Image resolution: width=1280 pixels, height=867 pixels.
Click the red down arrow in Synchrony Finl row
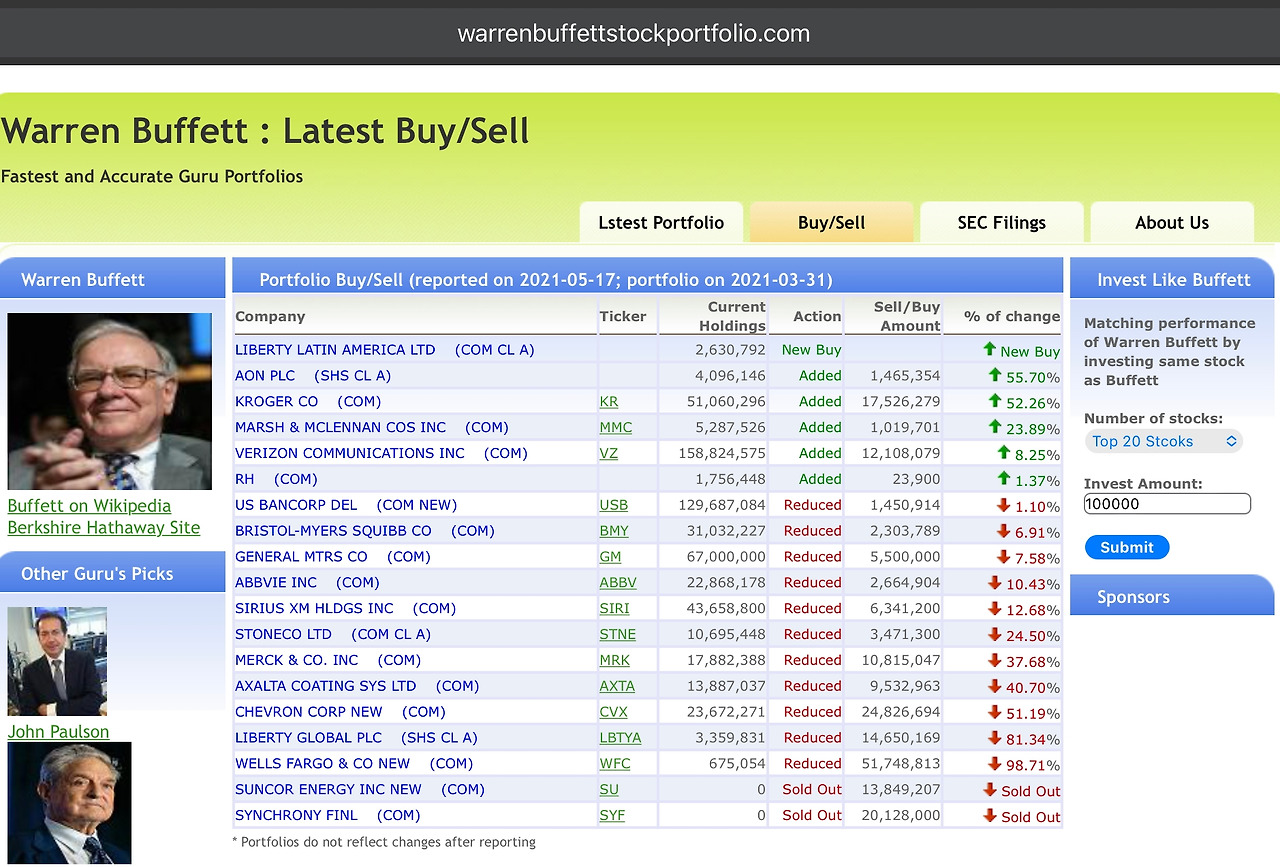[x=990, y=817]
